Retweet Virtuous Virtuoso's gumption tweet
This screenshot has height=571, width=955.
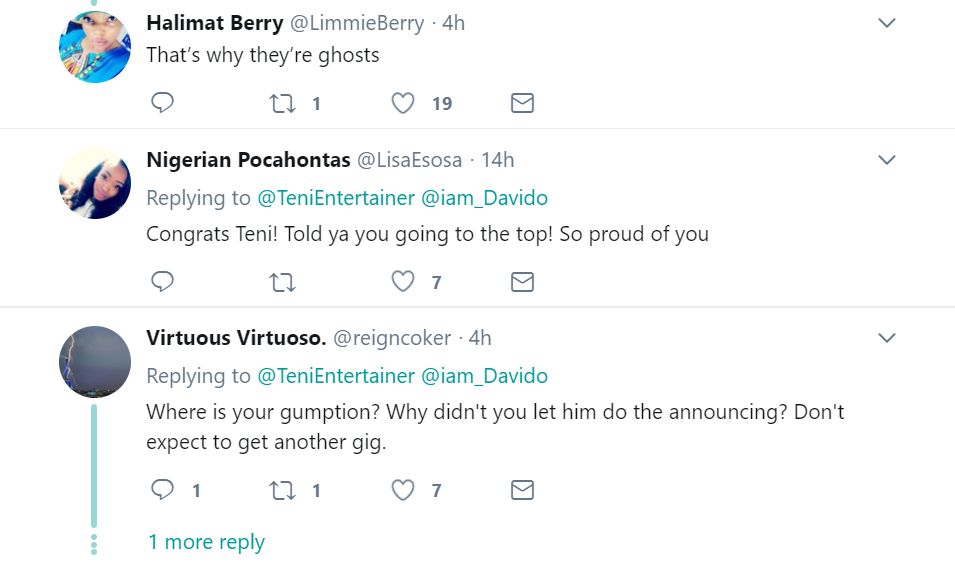tap(283, 490)
